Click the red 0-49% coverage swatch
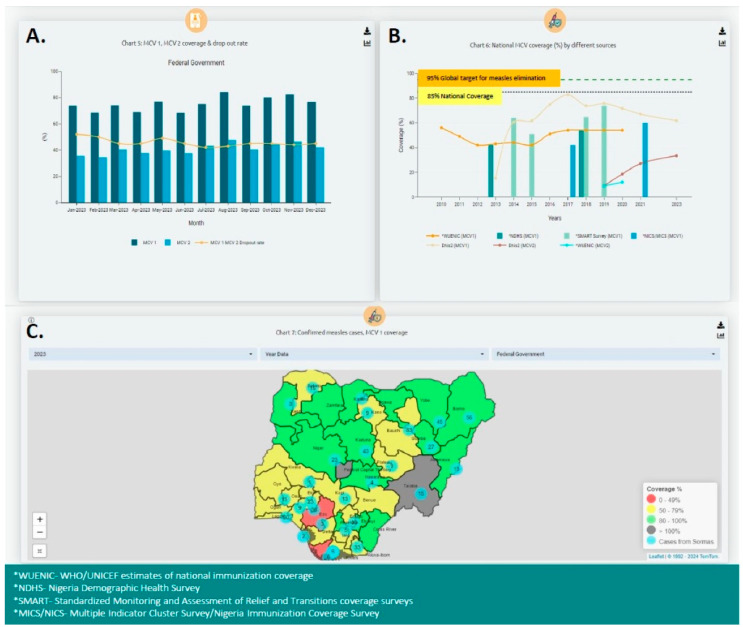The image size is (743, 627). point(651,500)
